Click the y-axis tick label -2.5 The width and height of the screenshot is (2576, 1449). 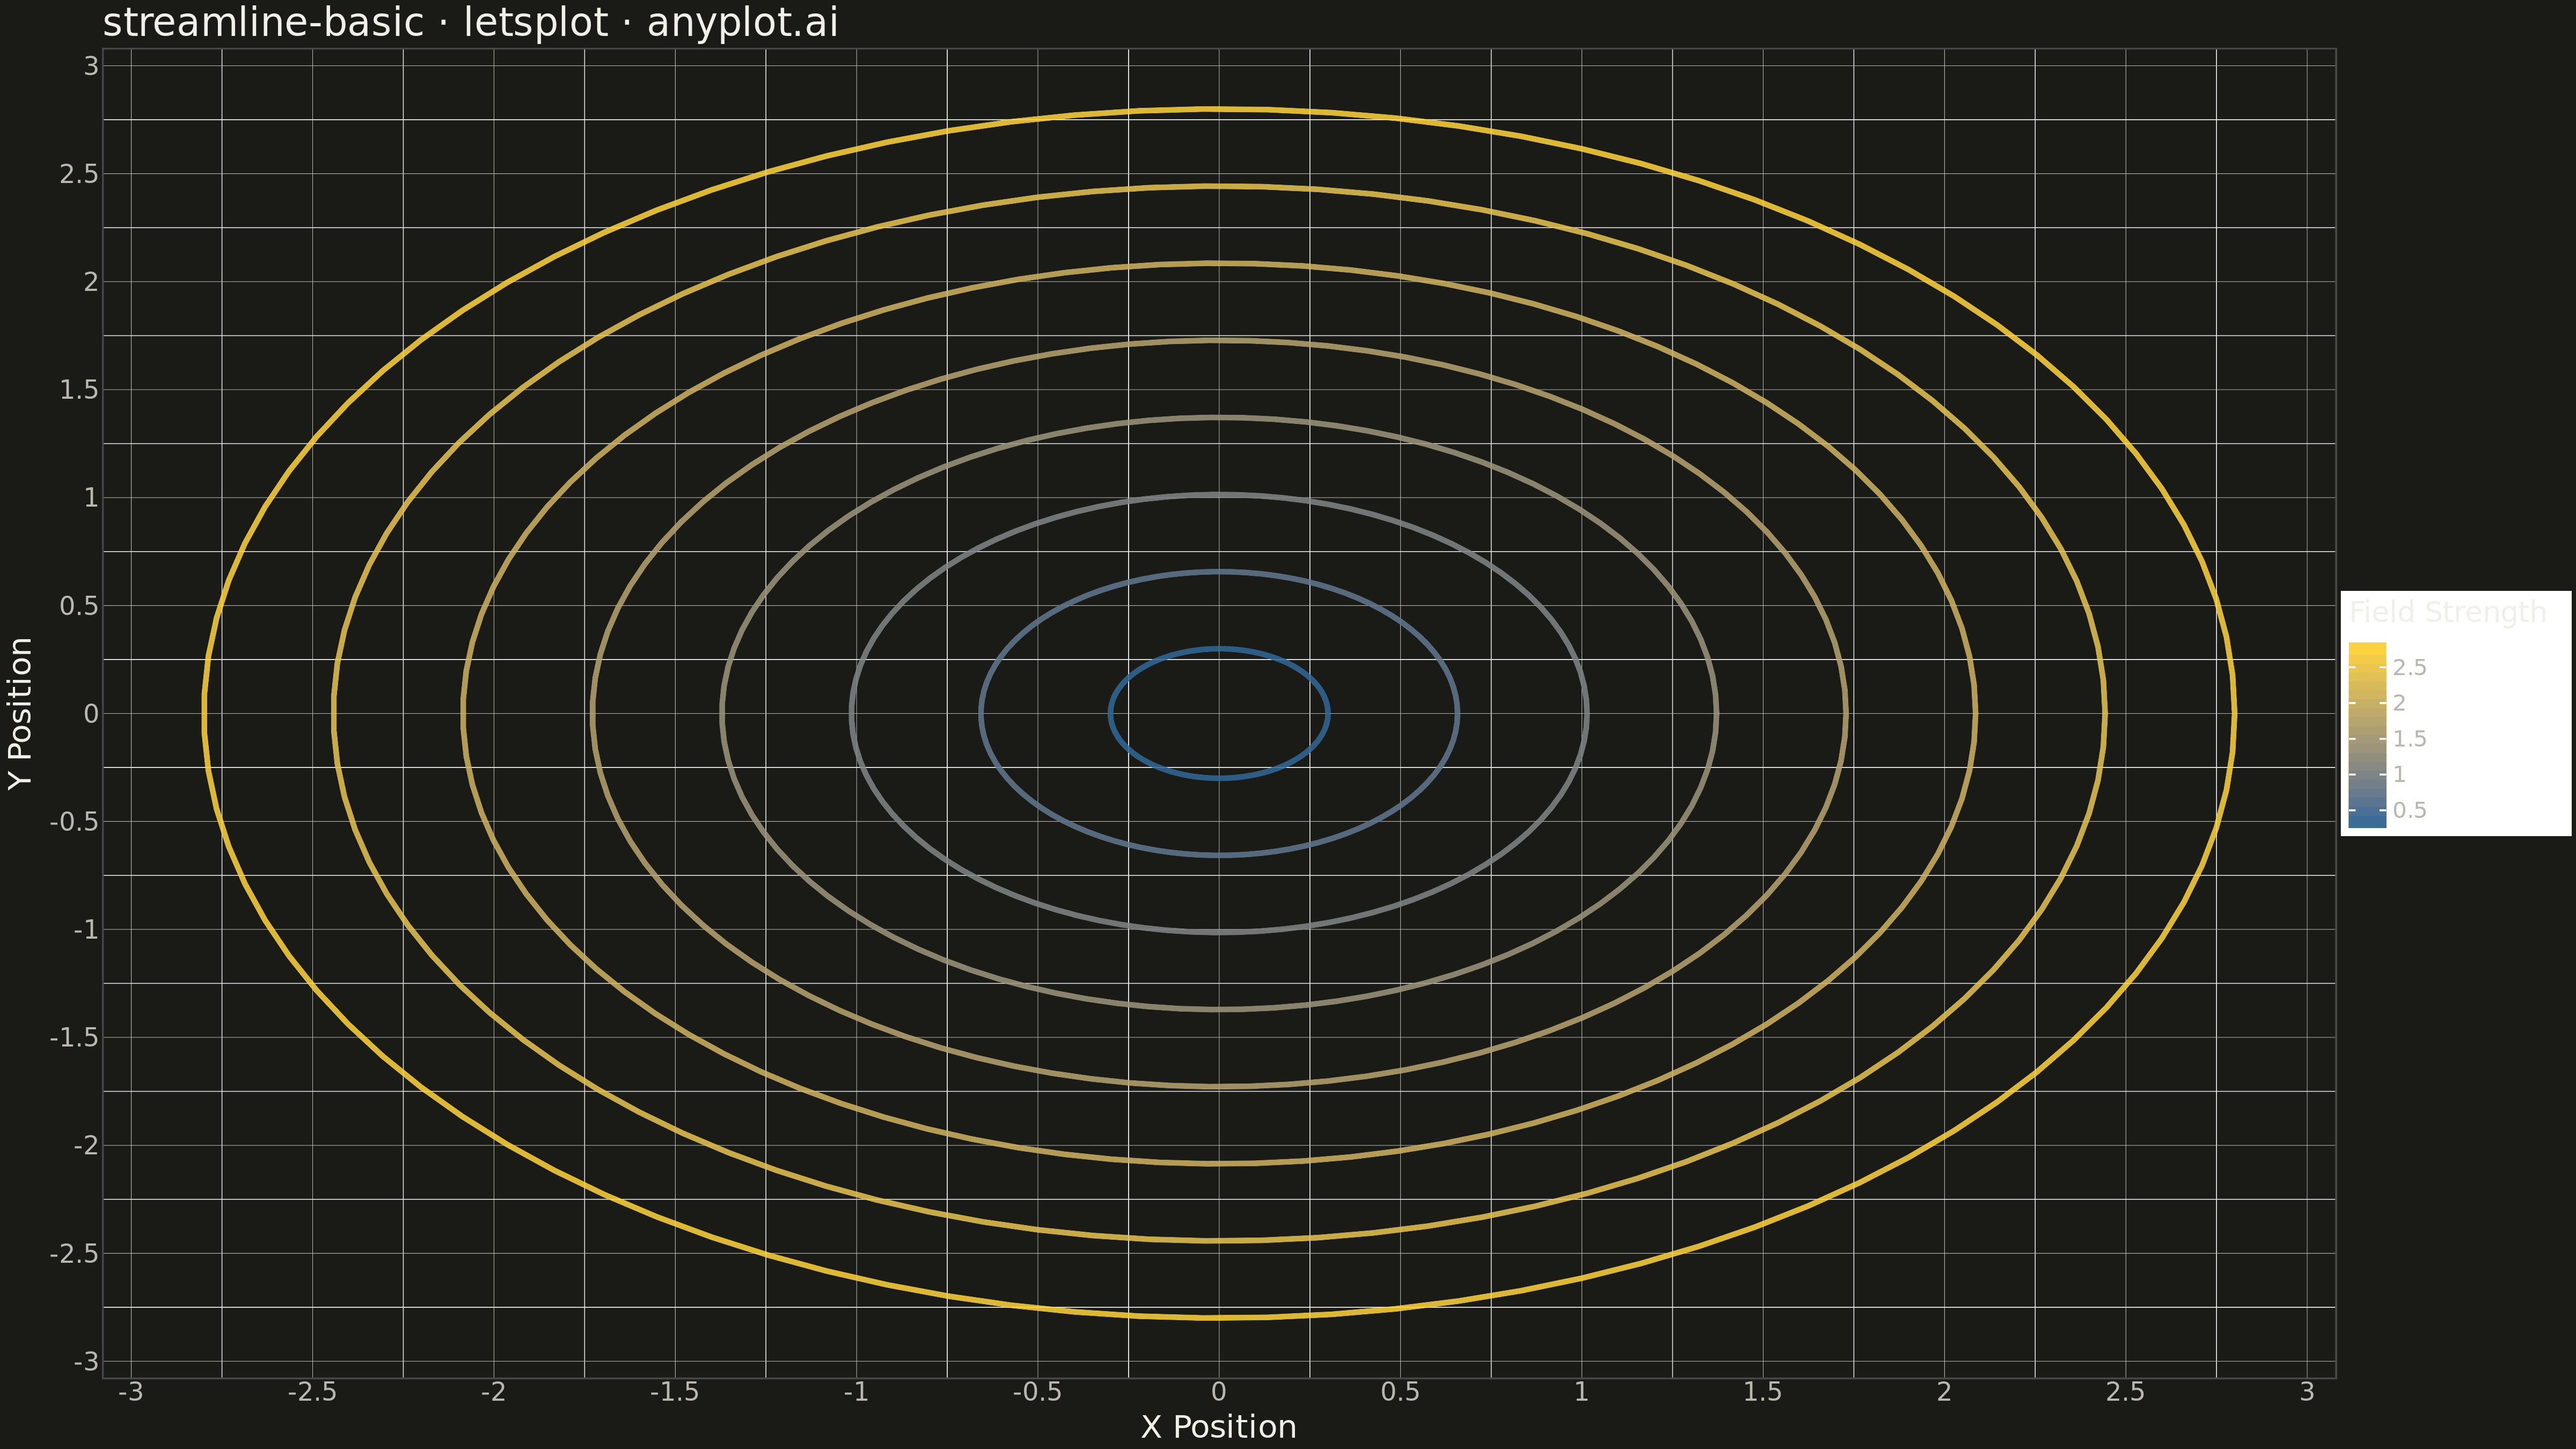74,1253
